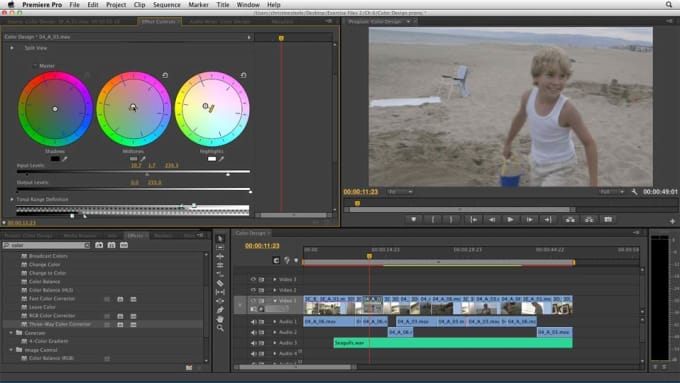This screenshot has height=383, width=680.
Task: Go to Out point
Action: (548, 220)
